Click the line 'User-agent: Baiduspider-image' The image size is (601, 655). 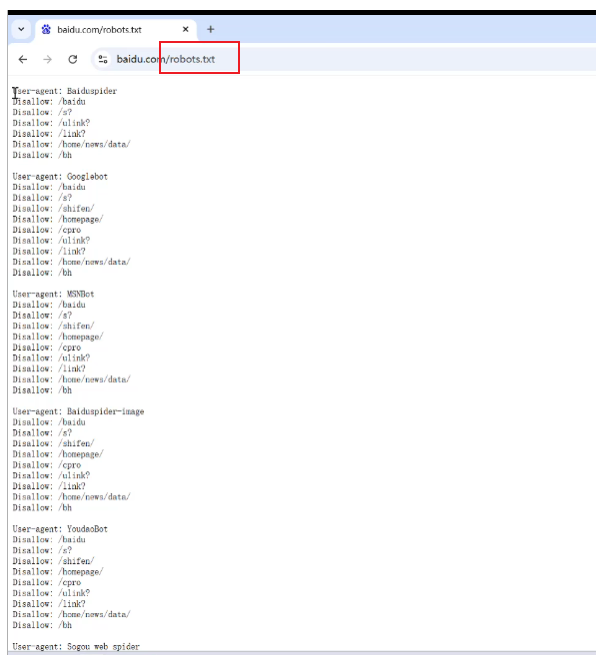pos(79,411)
